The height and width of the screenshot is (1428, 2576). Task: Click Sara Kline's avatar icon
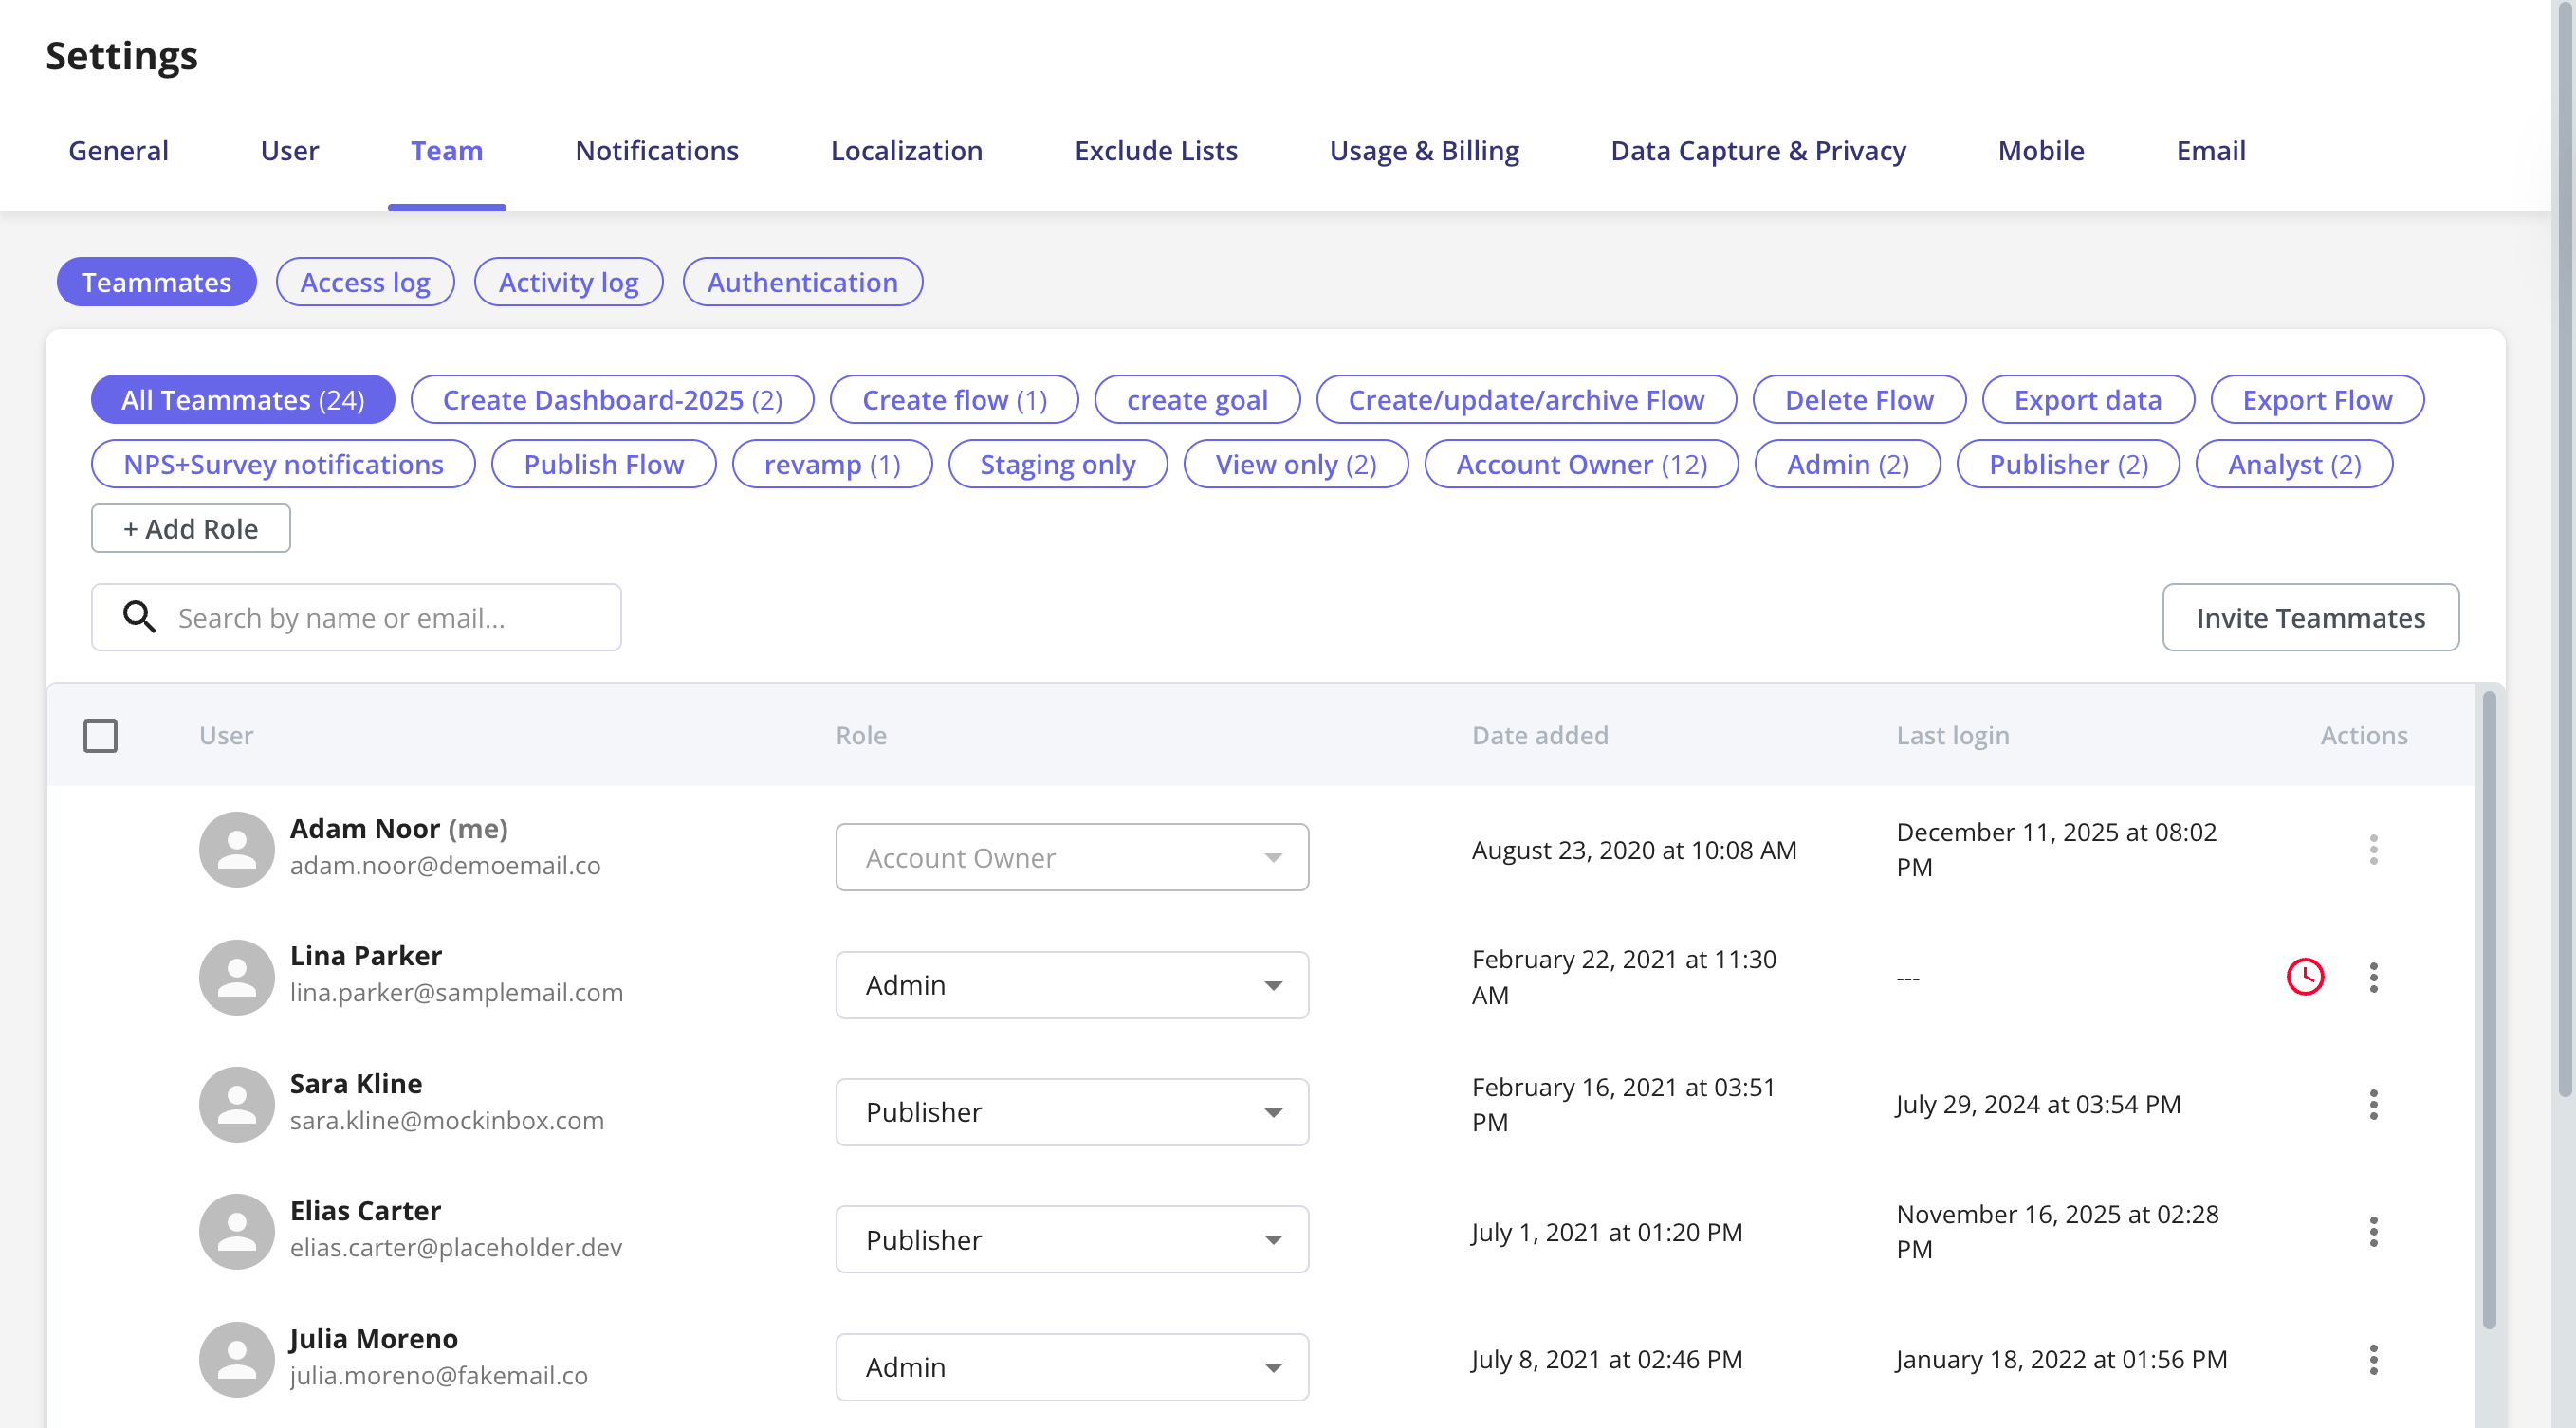click(x=237, y=1104)
